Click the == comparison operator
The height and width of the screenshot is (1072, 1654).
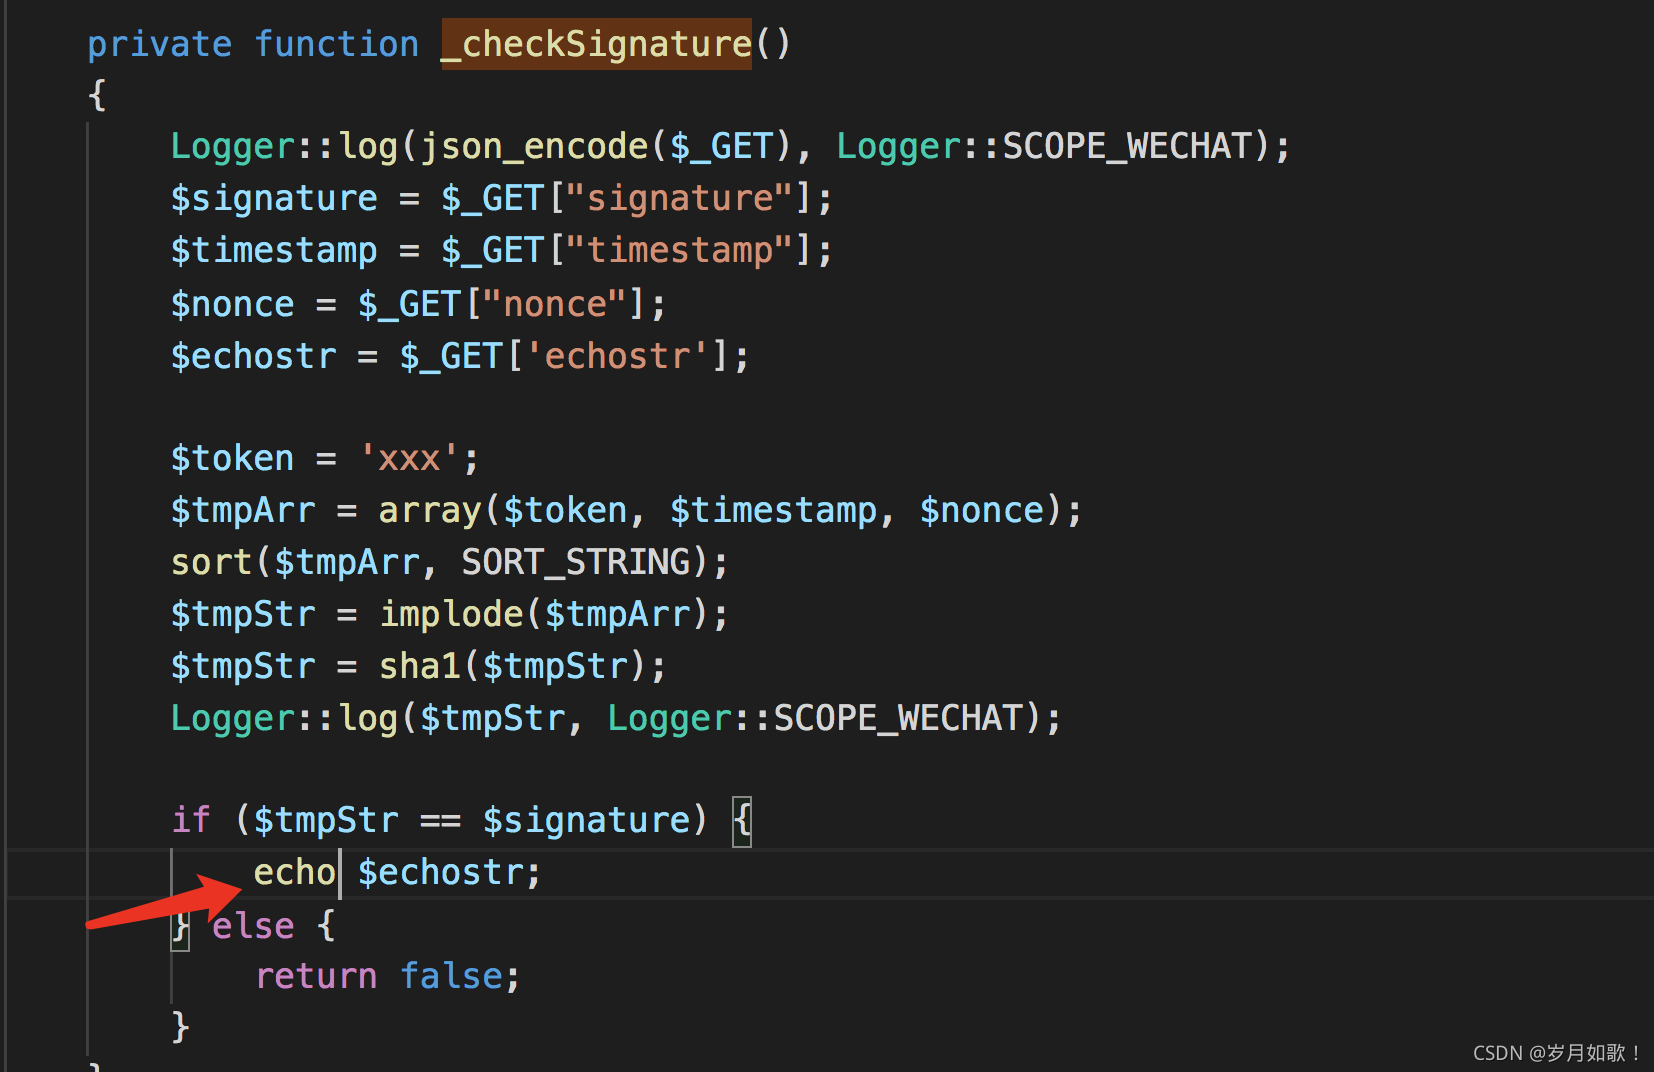(x=441, y=820)
